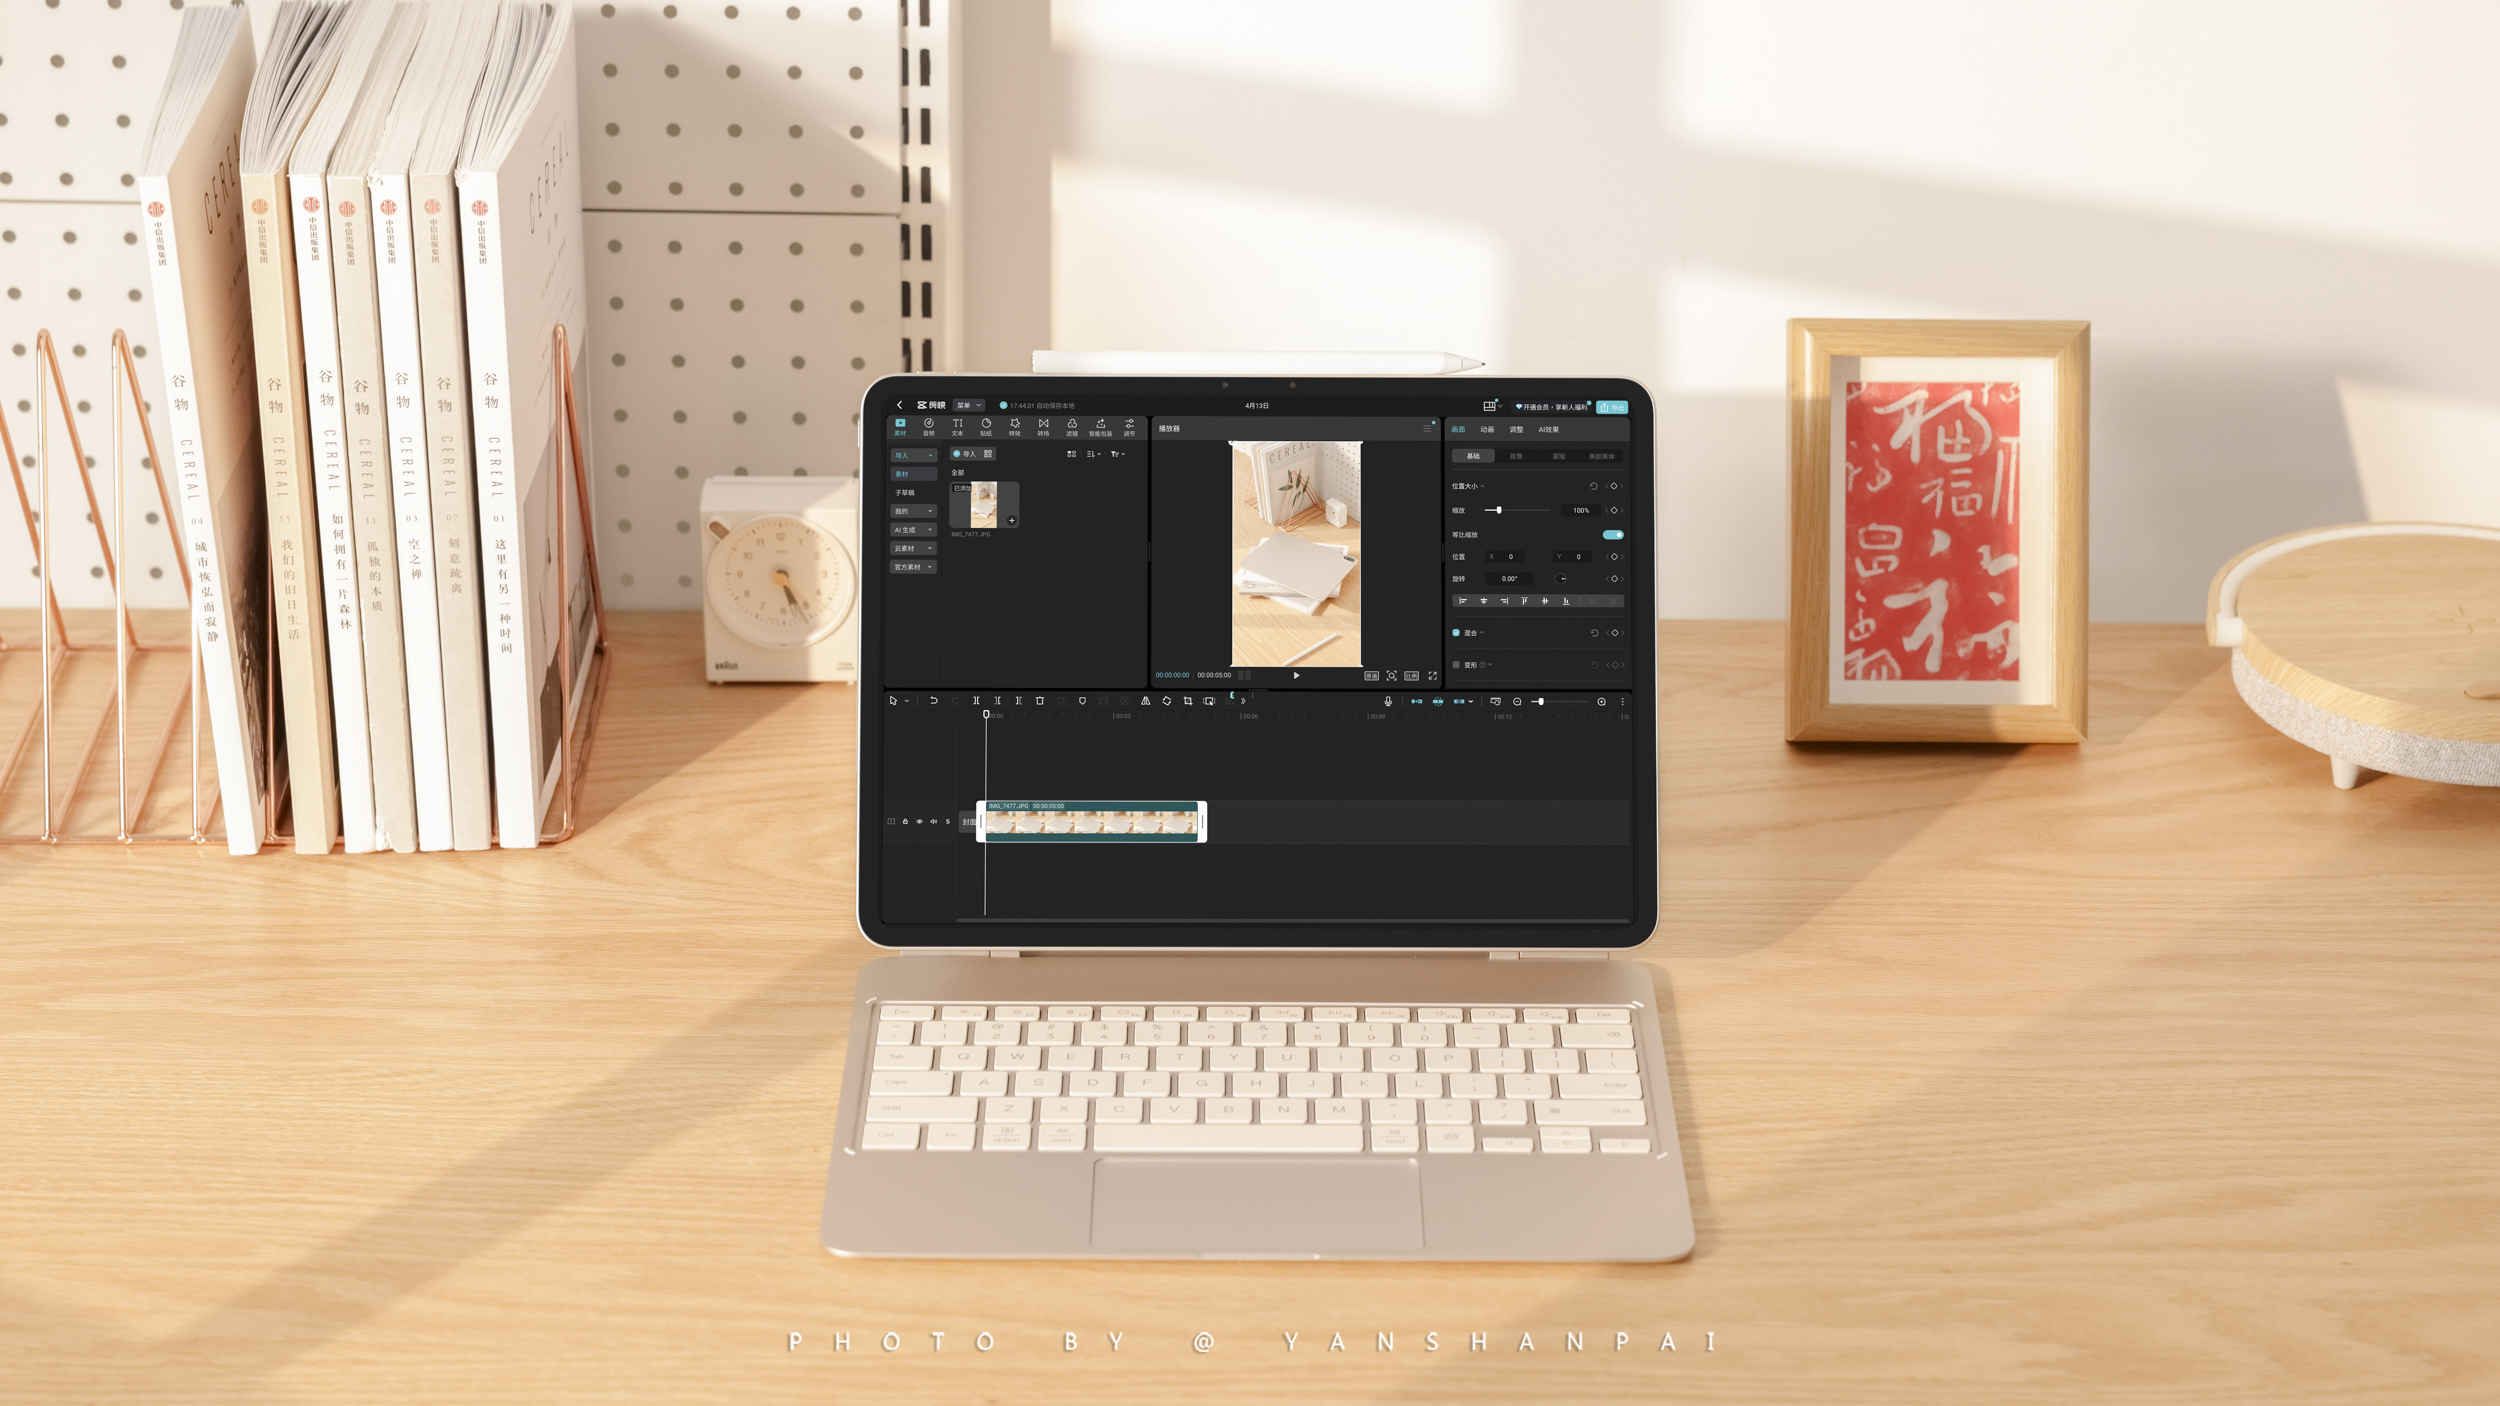Click the 导出 export button
The image size is (2500, 1406).
click(1612, 407)
